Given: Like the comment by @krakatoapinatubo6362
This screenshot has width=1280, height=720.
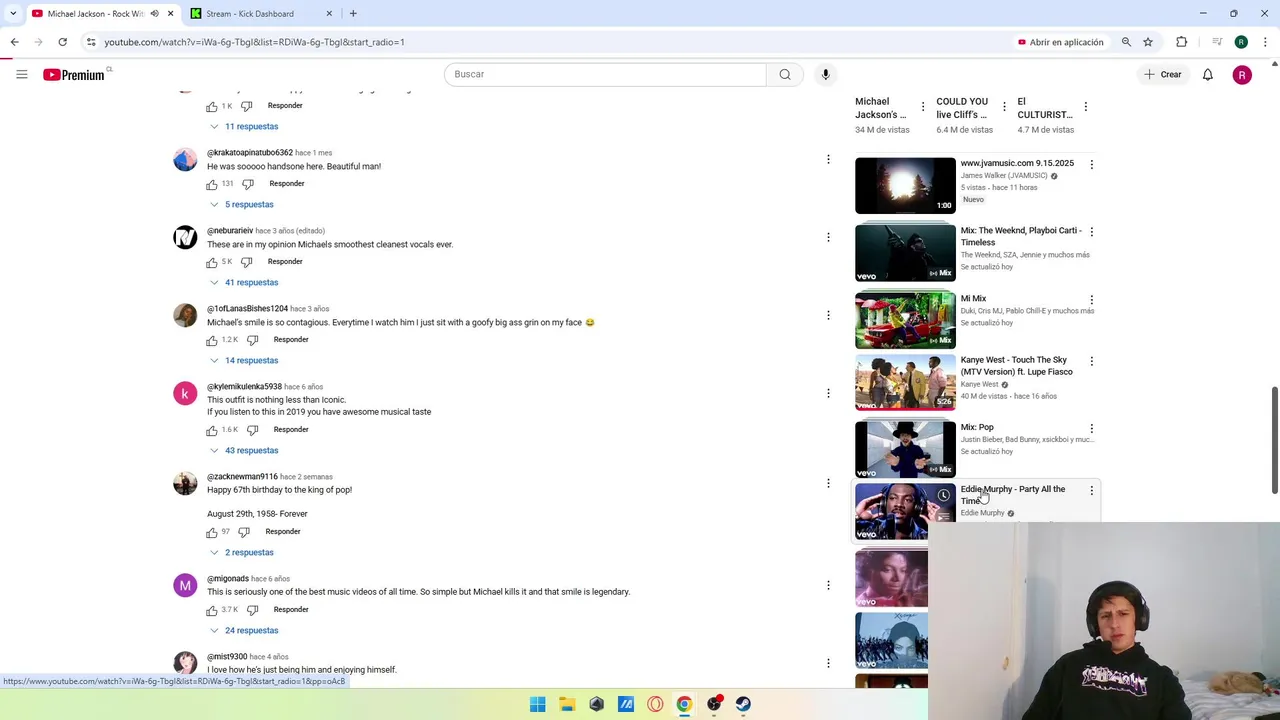Looking at the screenshot, I should (212, 184).
